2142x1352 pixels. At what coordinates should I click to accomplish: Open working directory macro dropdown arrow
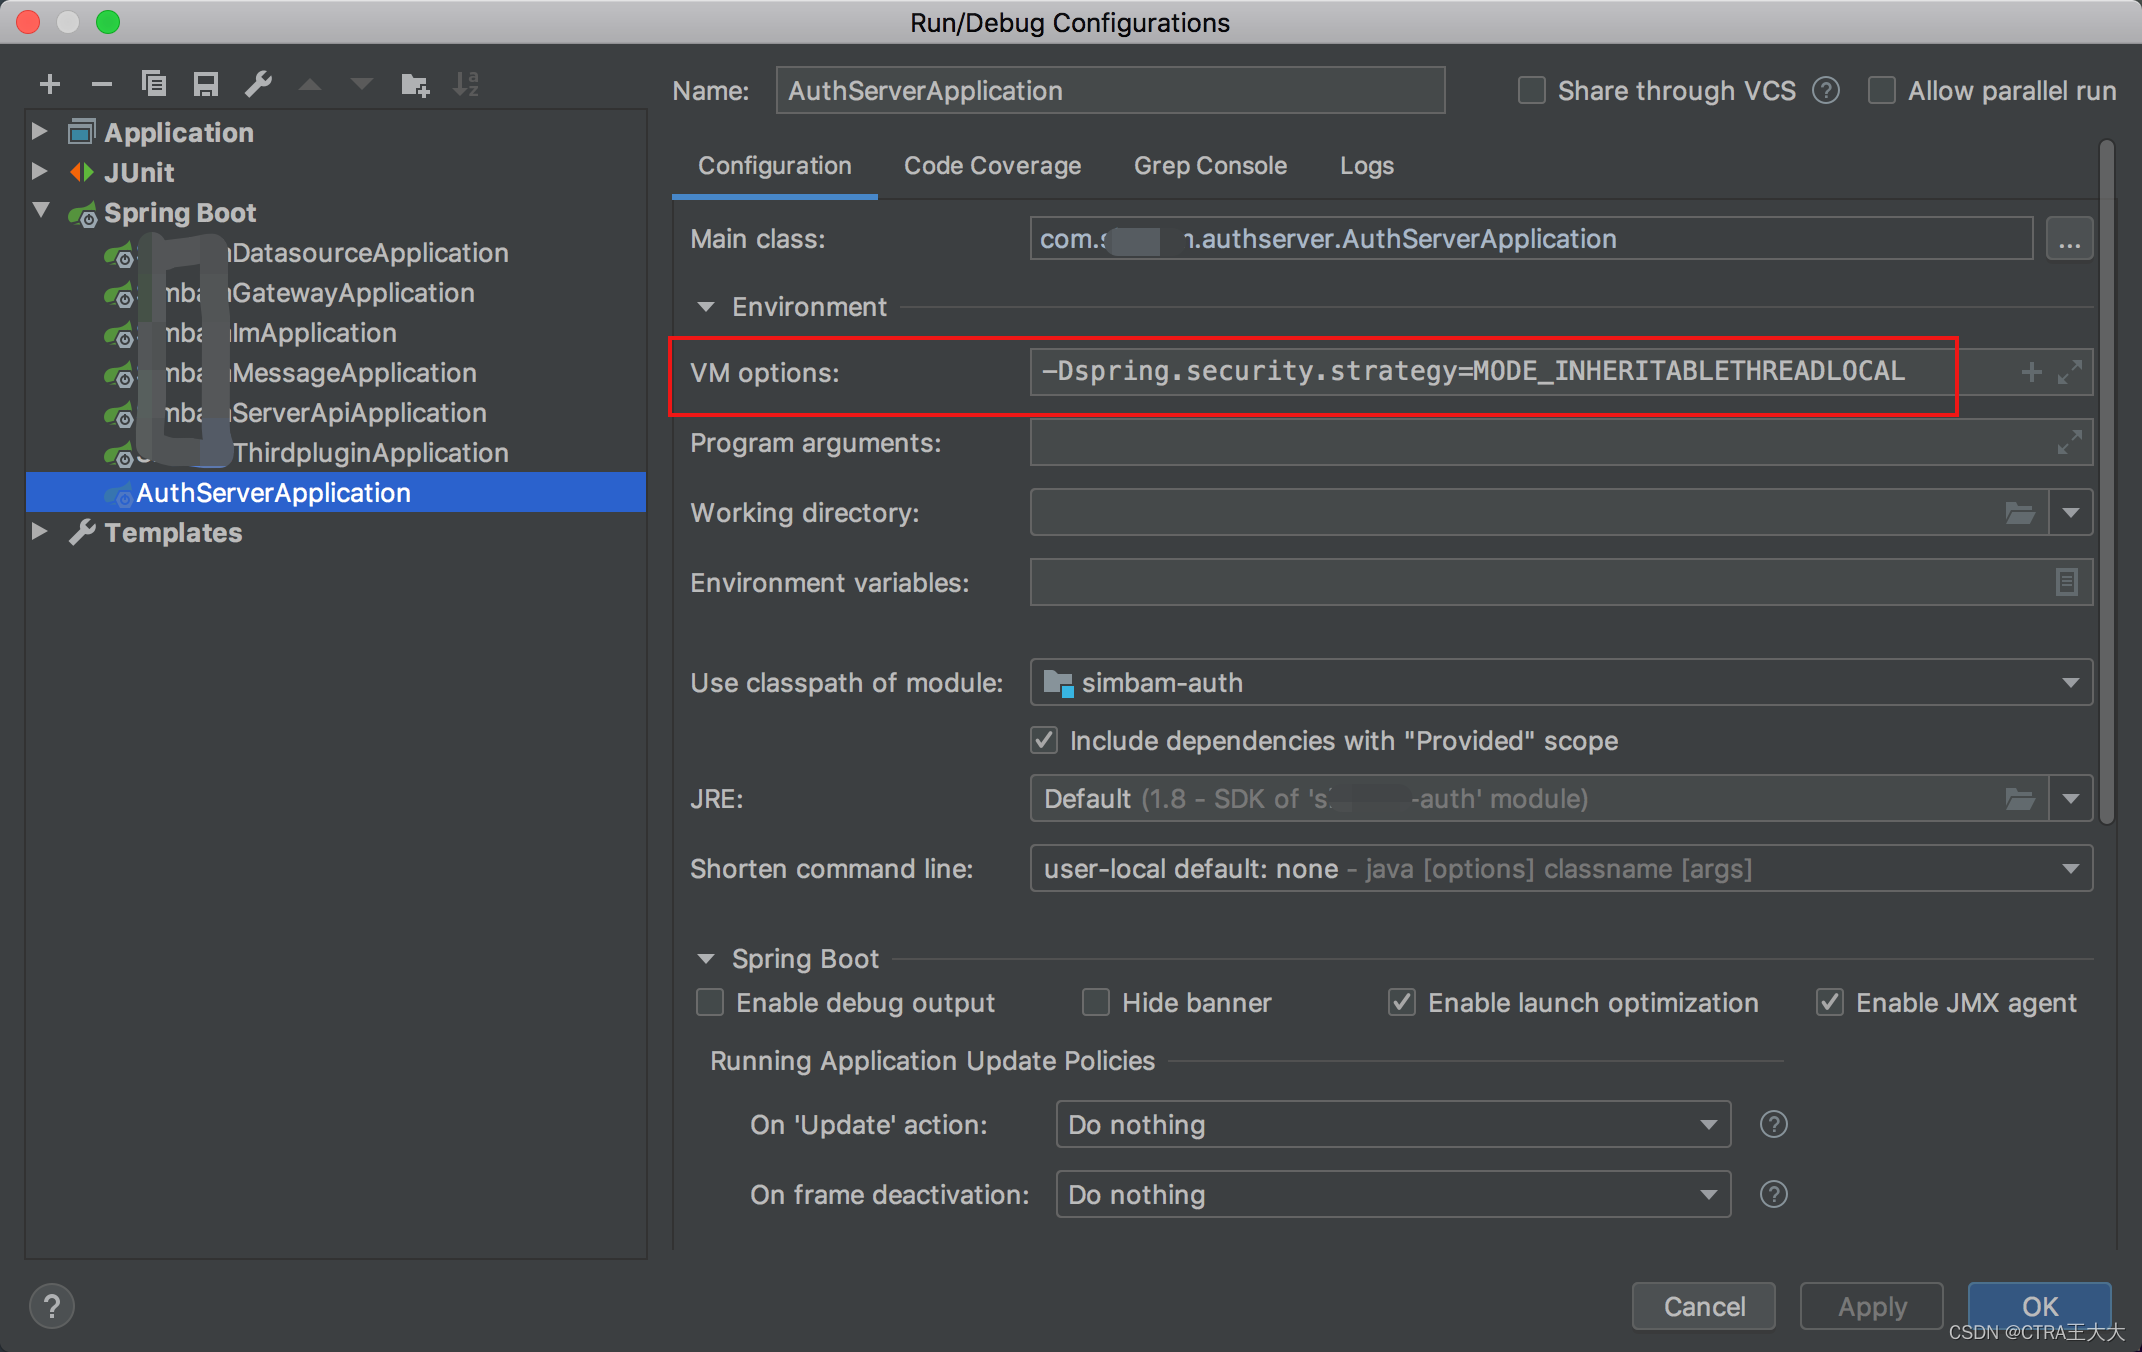(x=2071, y=513)
